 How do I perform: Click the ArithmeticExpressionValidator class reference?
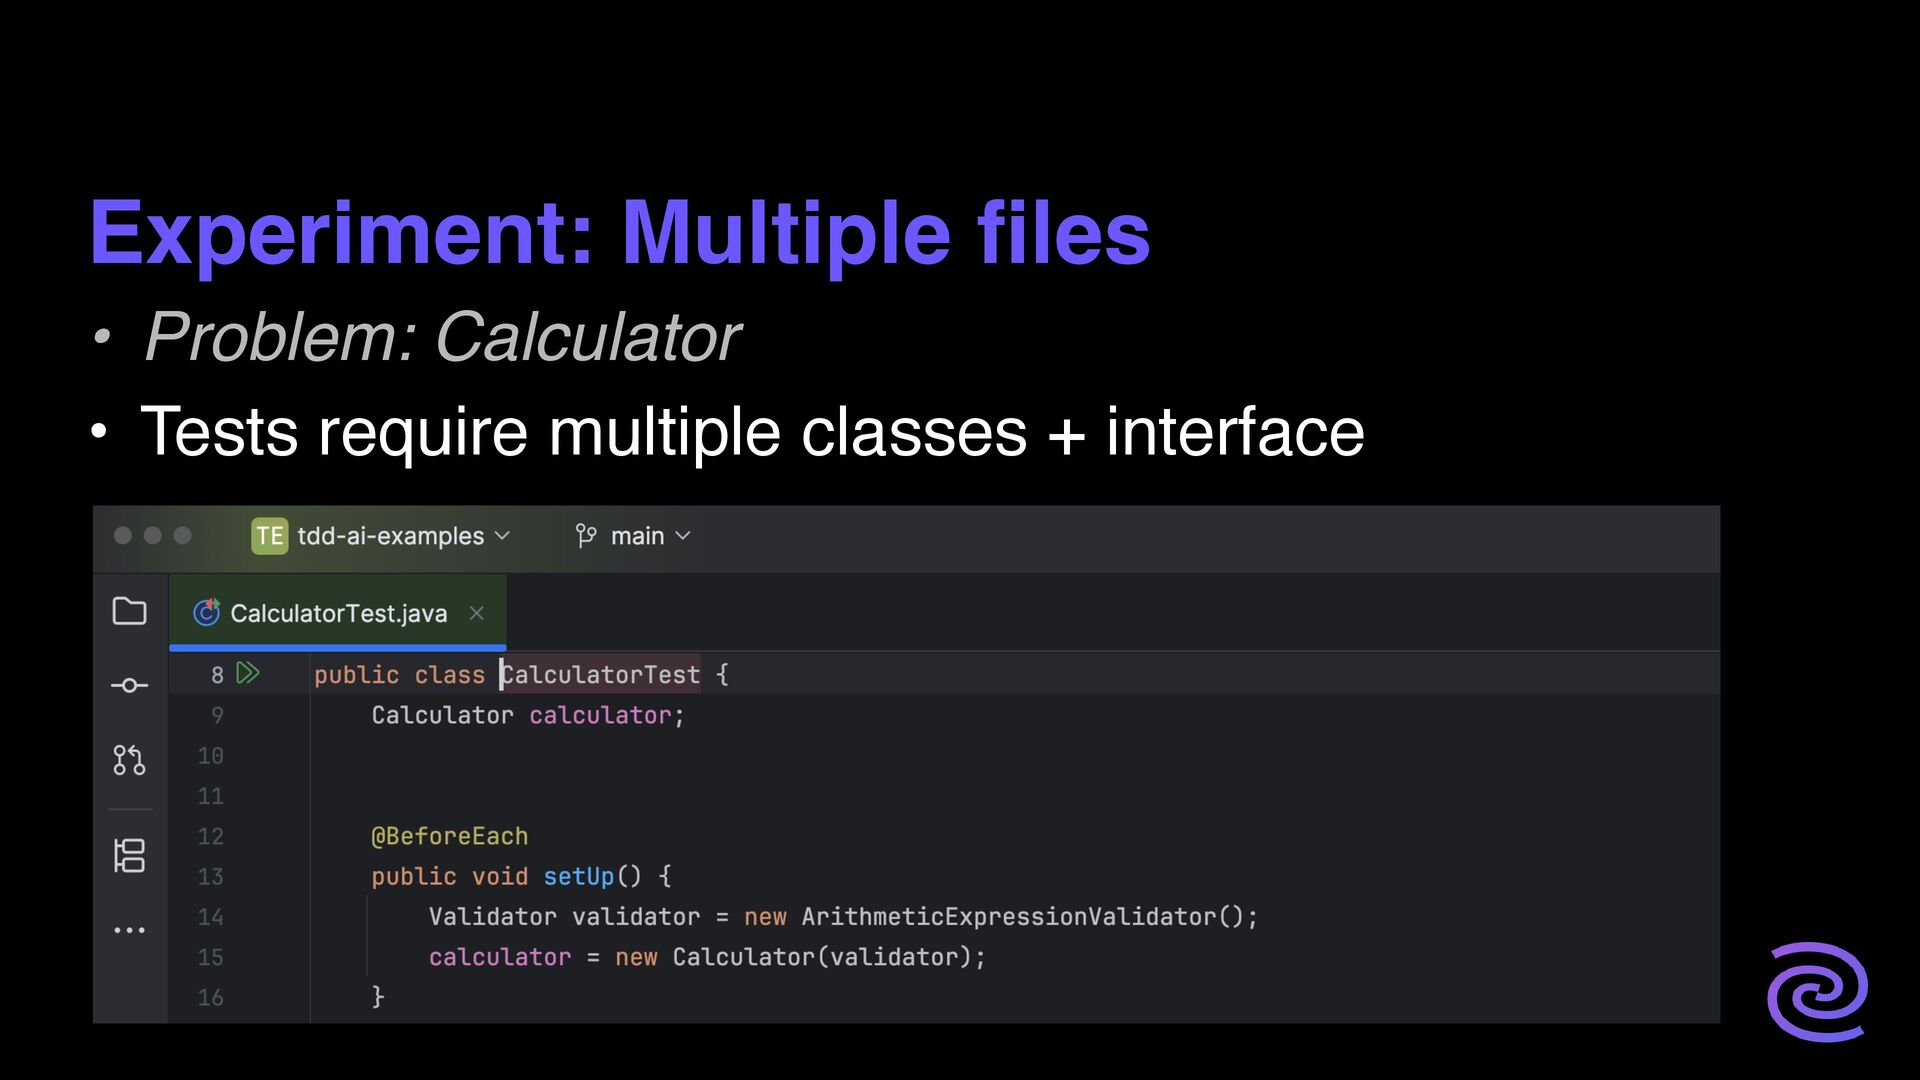pos(1008,917)
